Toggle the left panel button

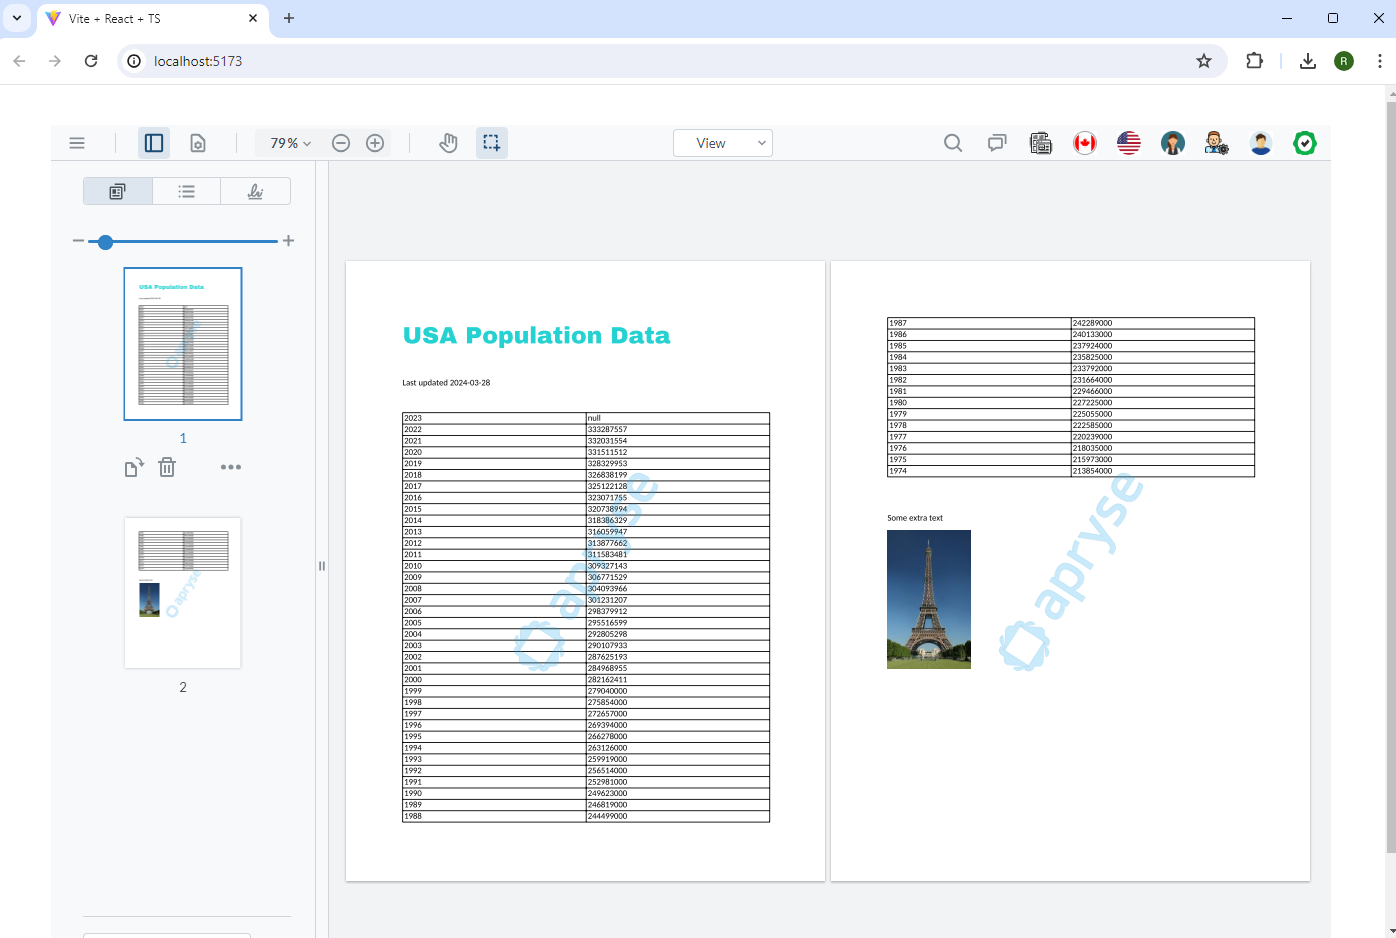[154, 143]
